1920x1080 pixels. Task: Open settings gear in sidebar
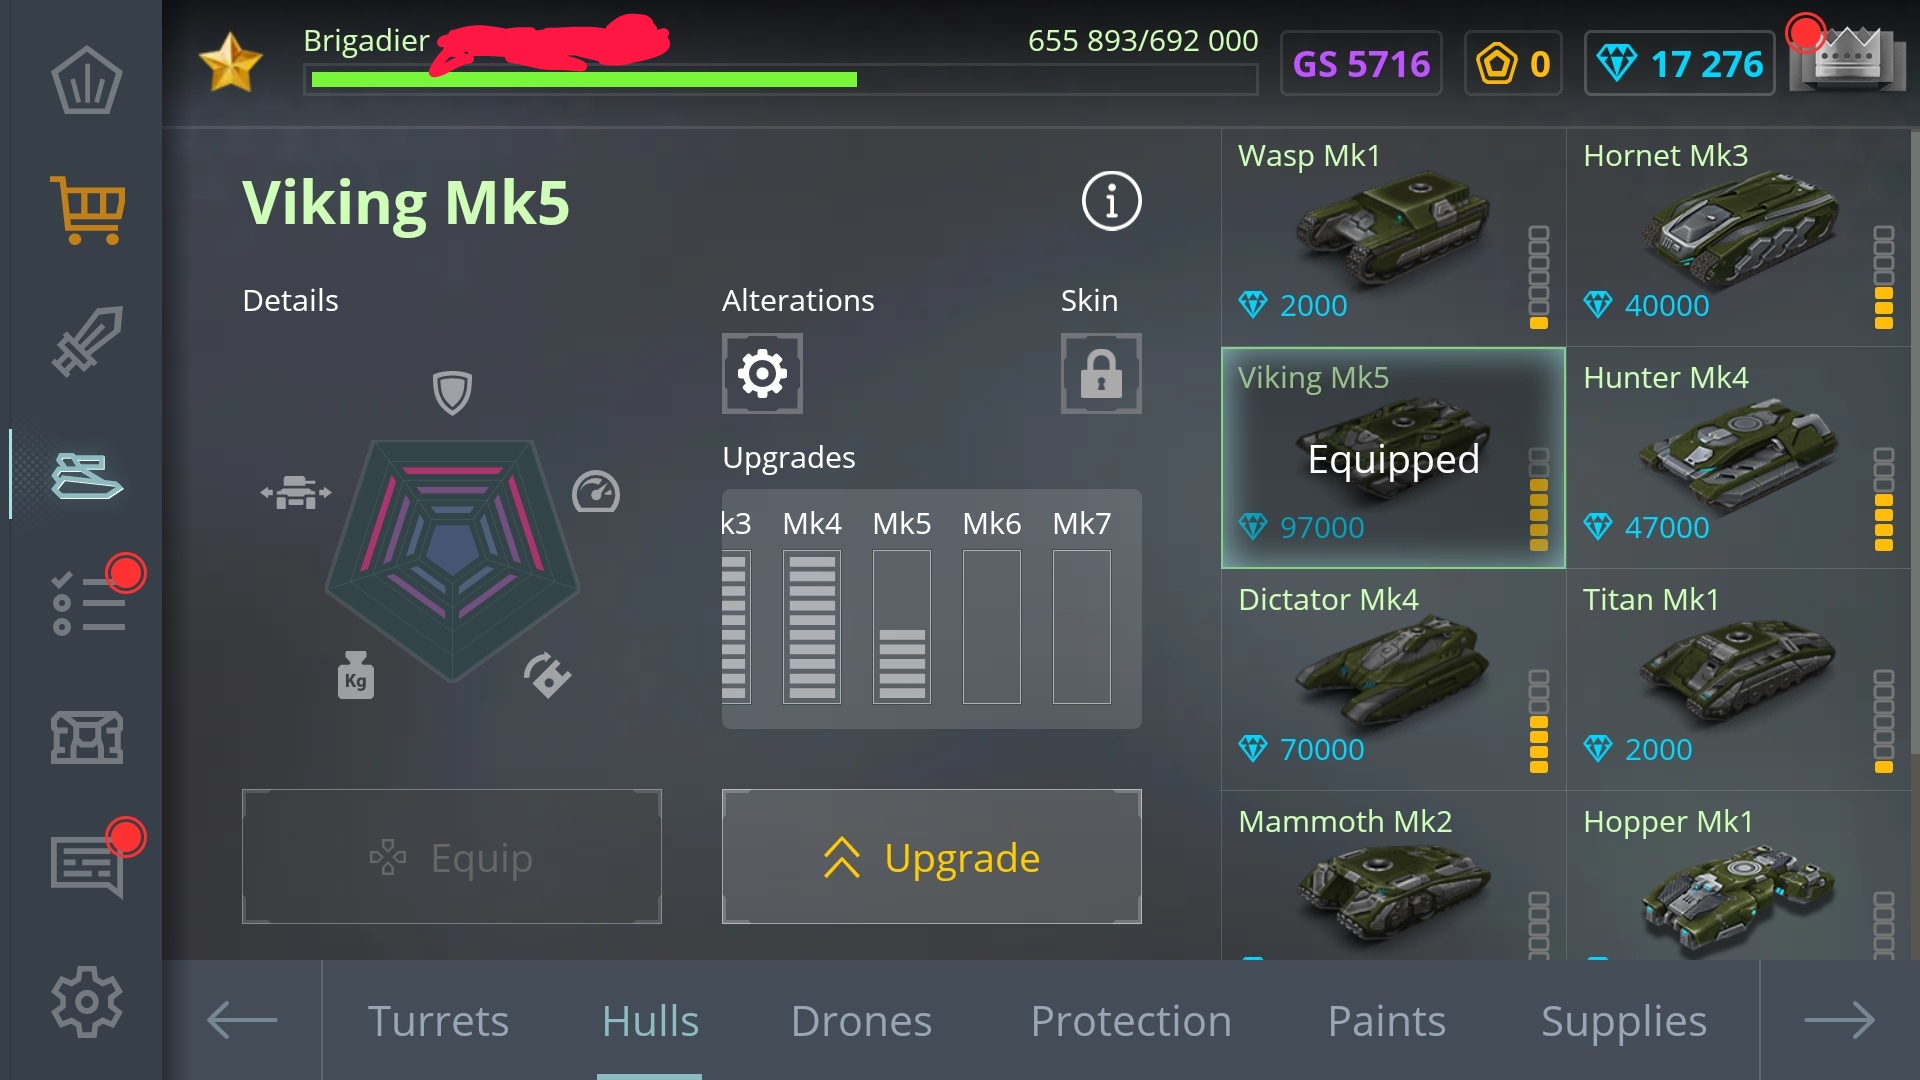click(x=87, y=1001)
